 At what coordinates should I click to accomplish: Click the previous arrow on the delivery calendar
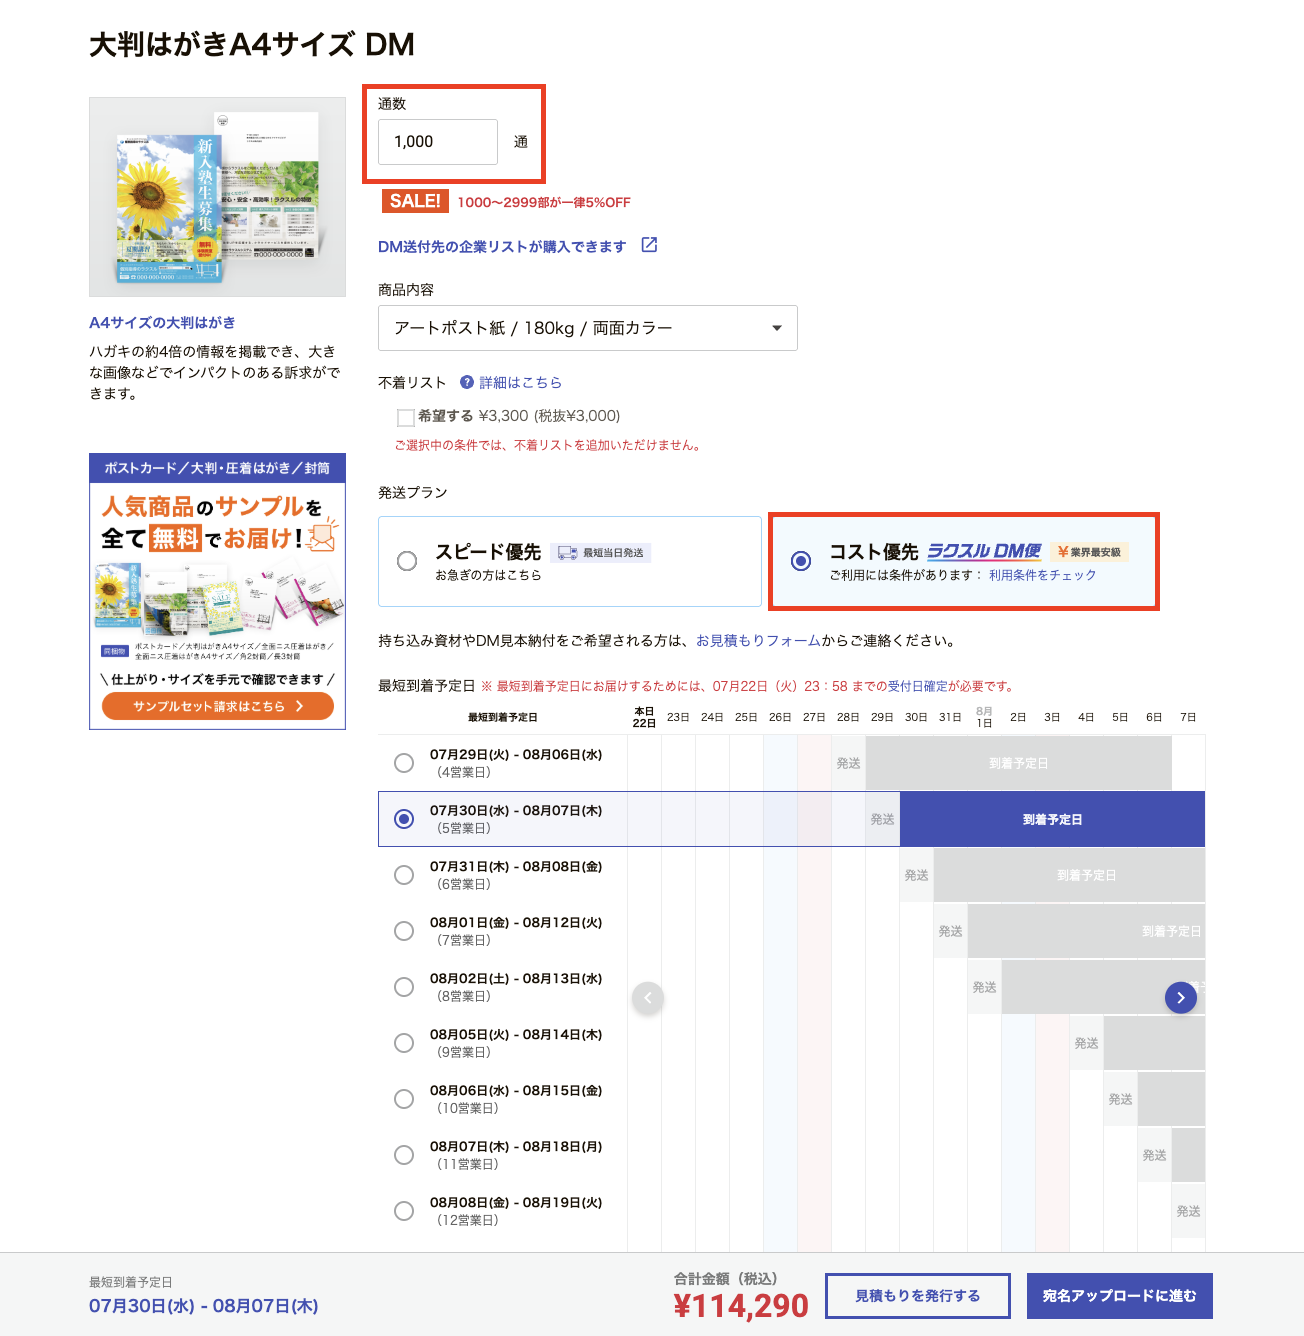[648, 997]
